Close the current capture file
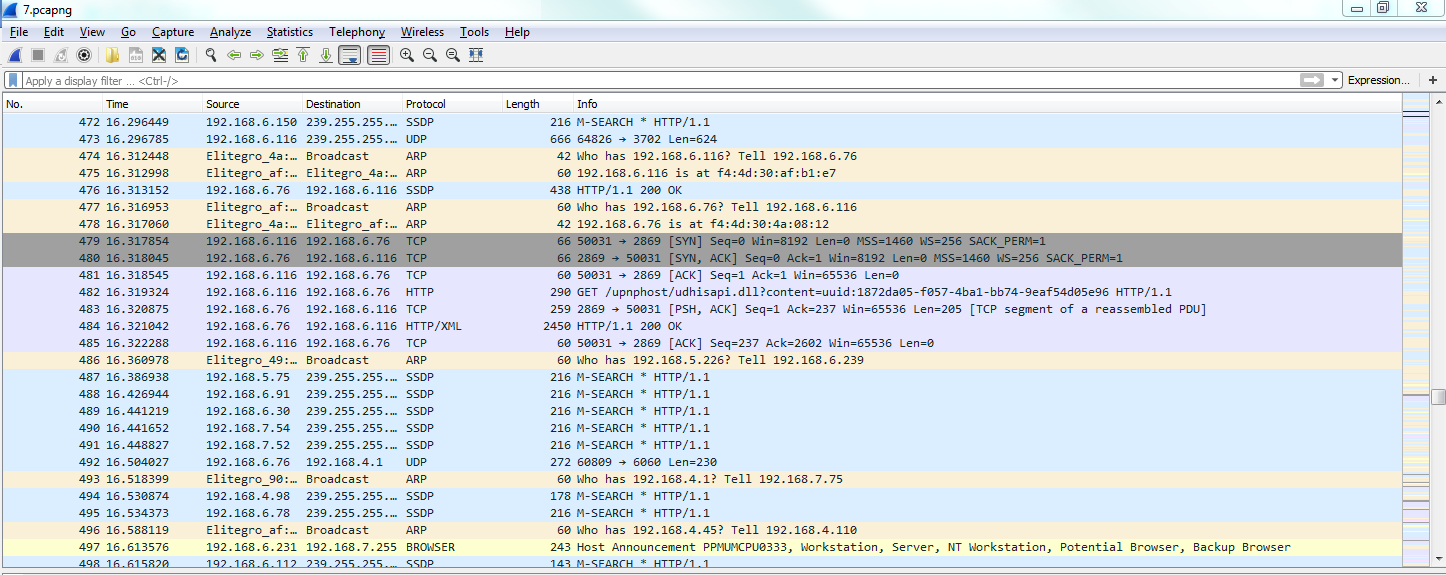This screenshot has height=575, width=1446. click(x=158, y=55)
